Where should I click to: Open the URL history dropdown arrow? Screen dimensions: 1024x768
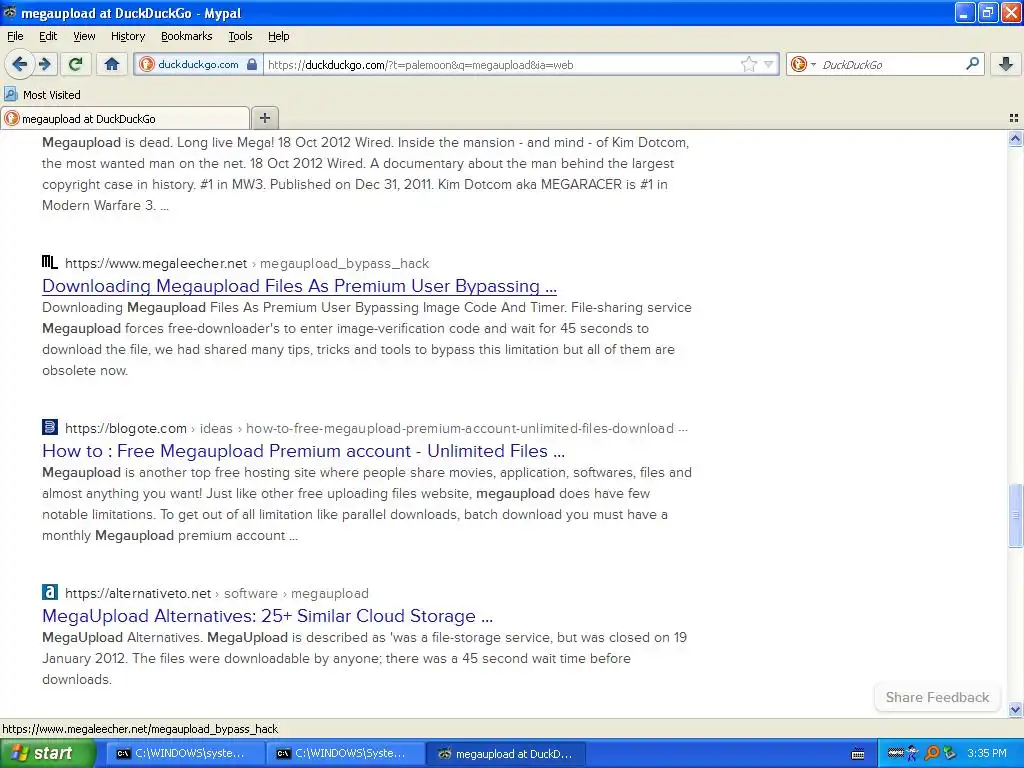coord(769,65)
